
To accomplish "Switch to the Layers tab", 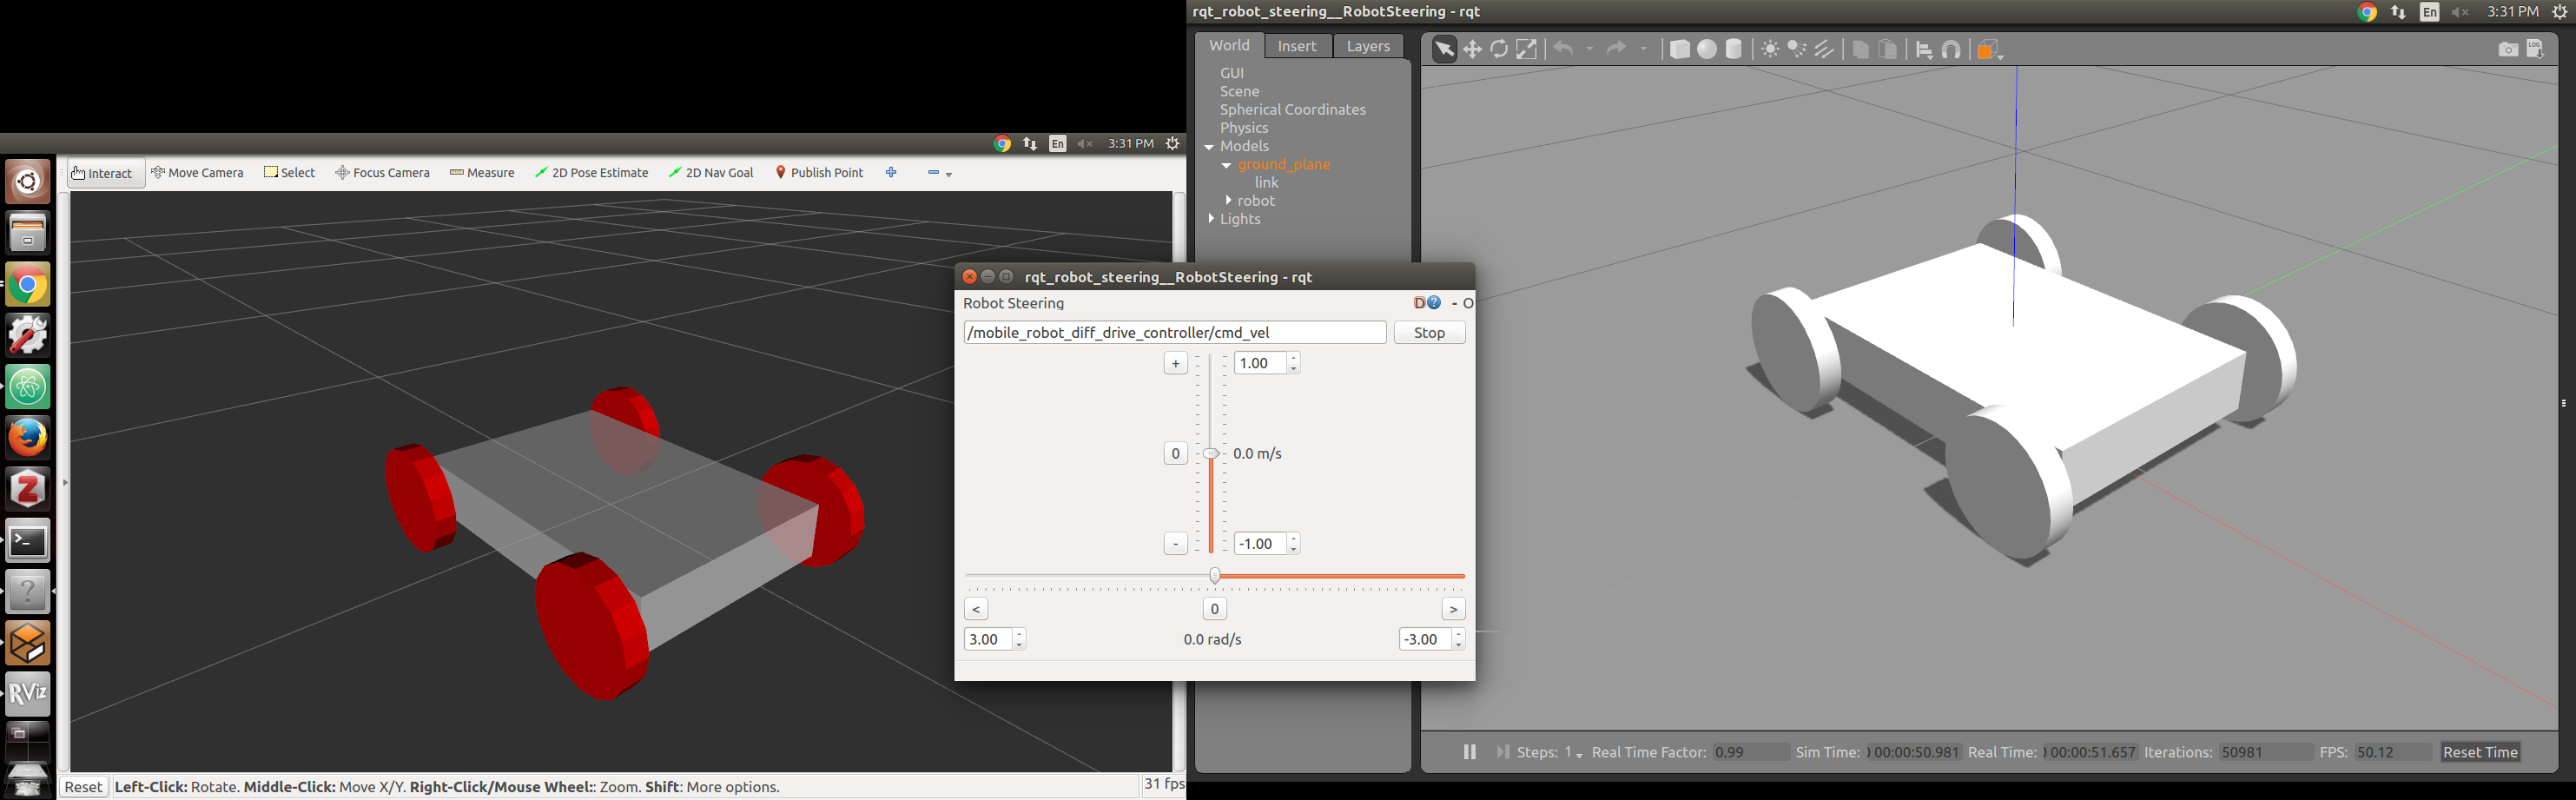I will pos(1368,46).
